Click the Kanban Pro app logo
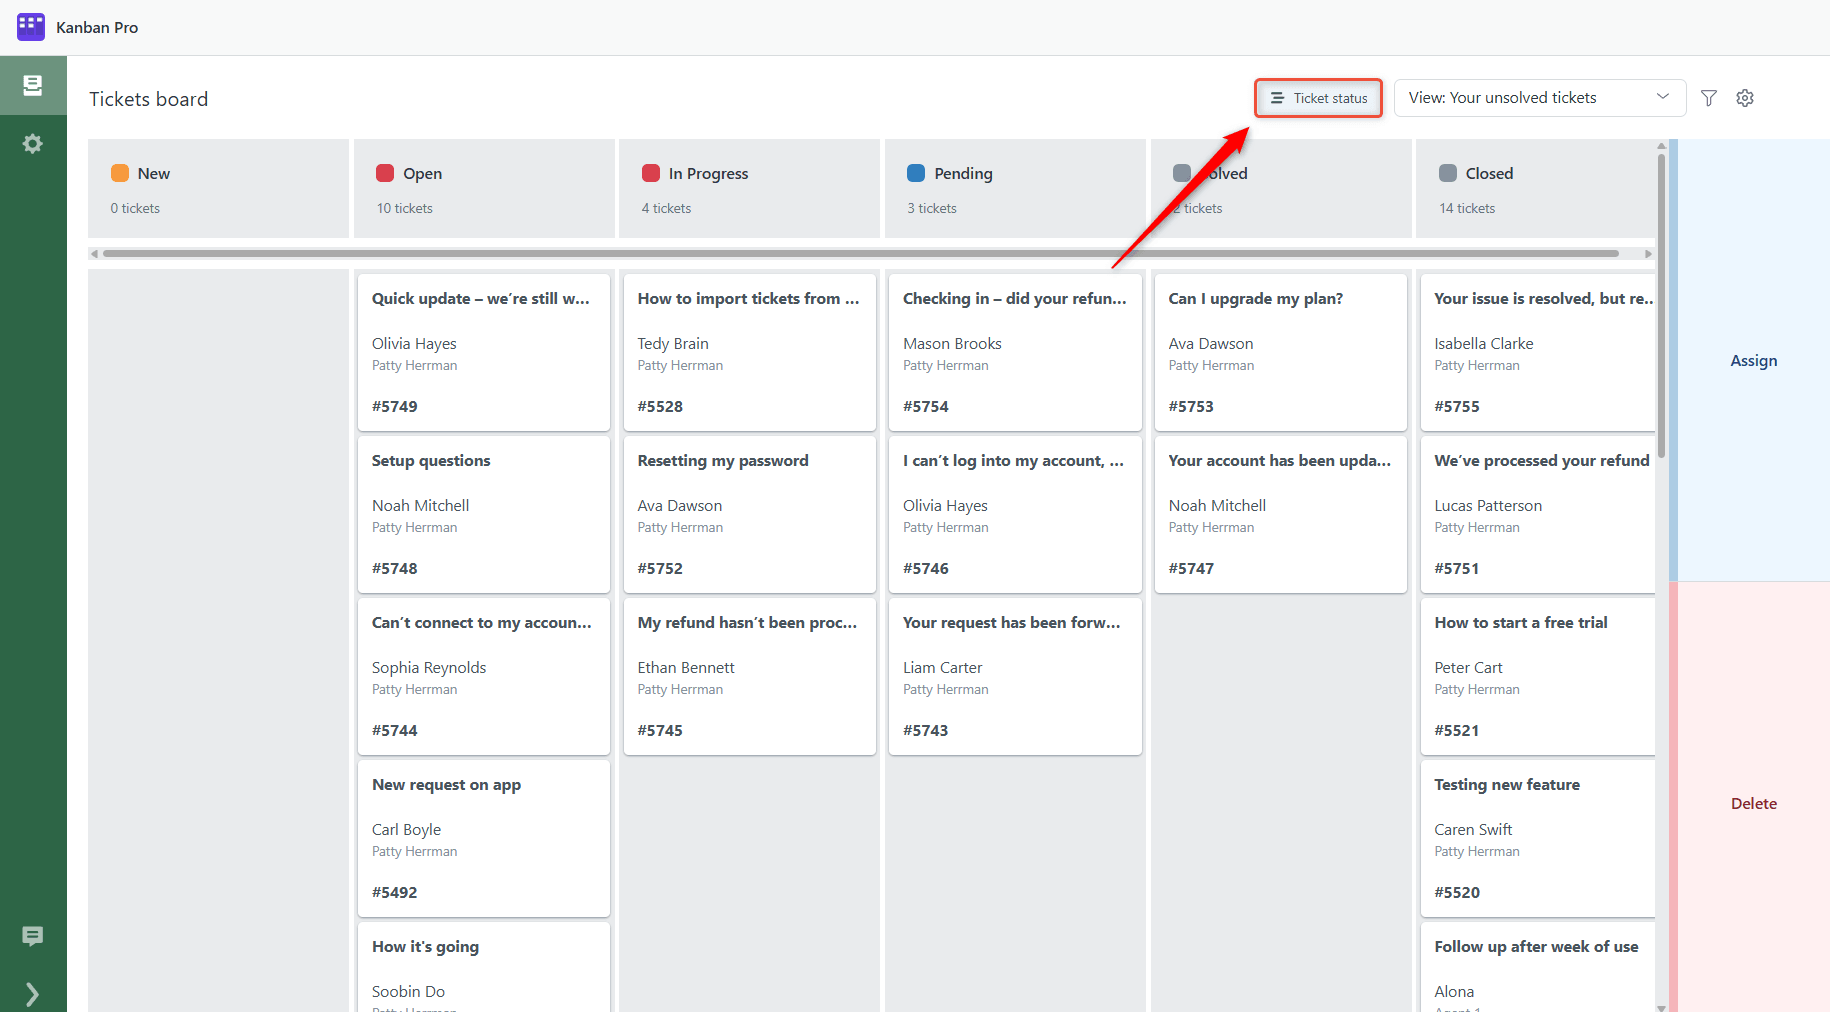 coord(30,26)
